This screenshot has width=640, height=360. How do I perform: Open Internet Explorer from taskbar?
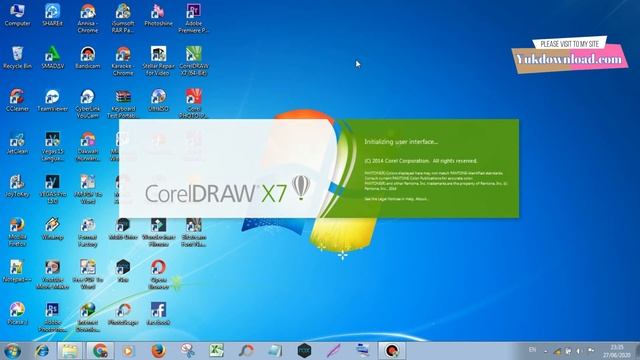(42, 351)
